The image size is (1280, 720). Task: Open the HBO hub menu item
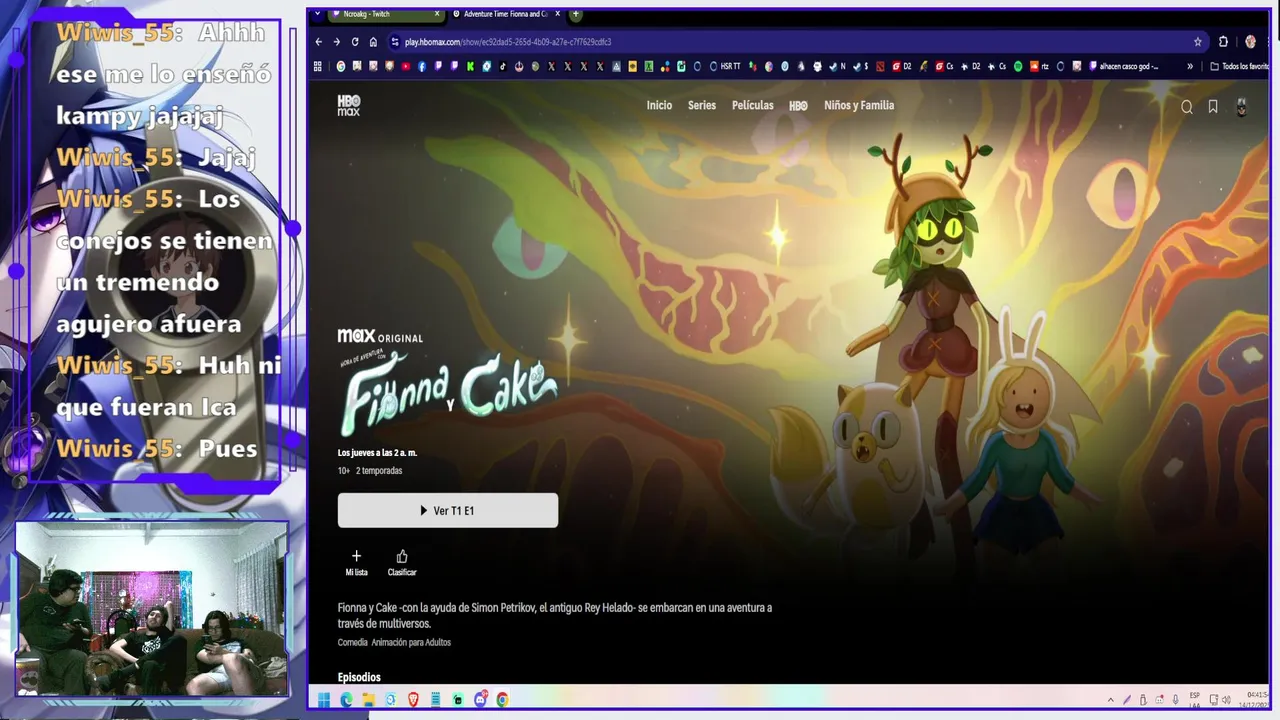pos(798,106)
